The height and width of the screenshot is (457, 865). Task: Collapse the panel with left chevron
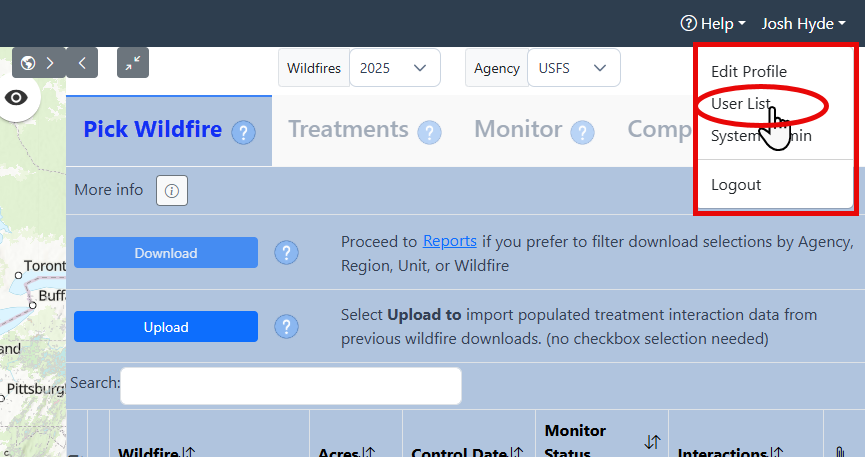pos(82,63)
